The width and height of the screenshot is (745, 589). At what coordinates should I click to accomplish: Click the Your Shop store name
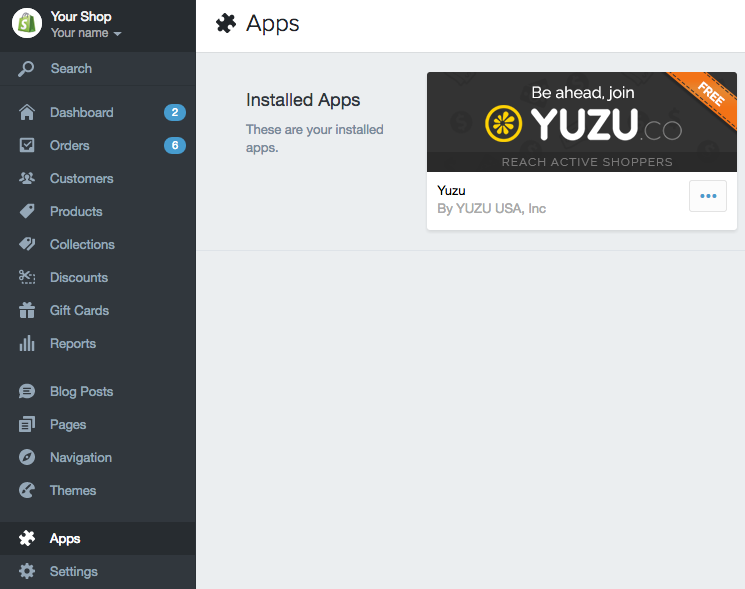pos(81,16)
